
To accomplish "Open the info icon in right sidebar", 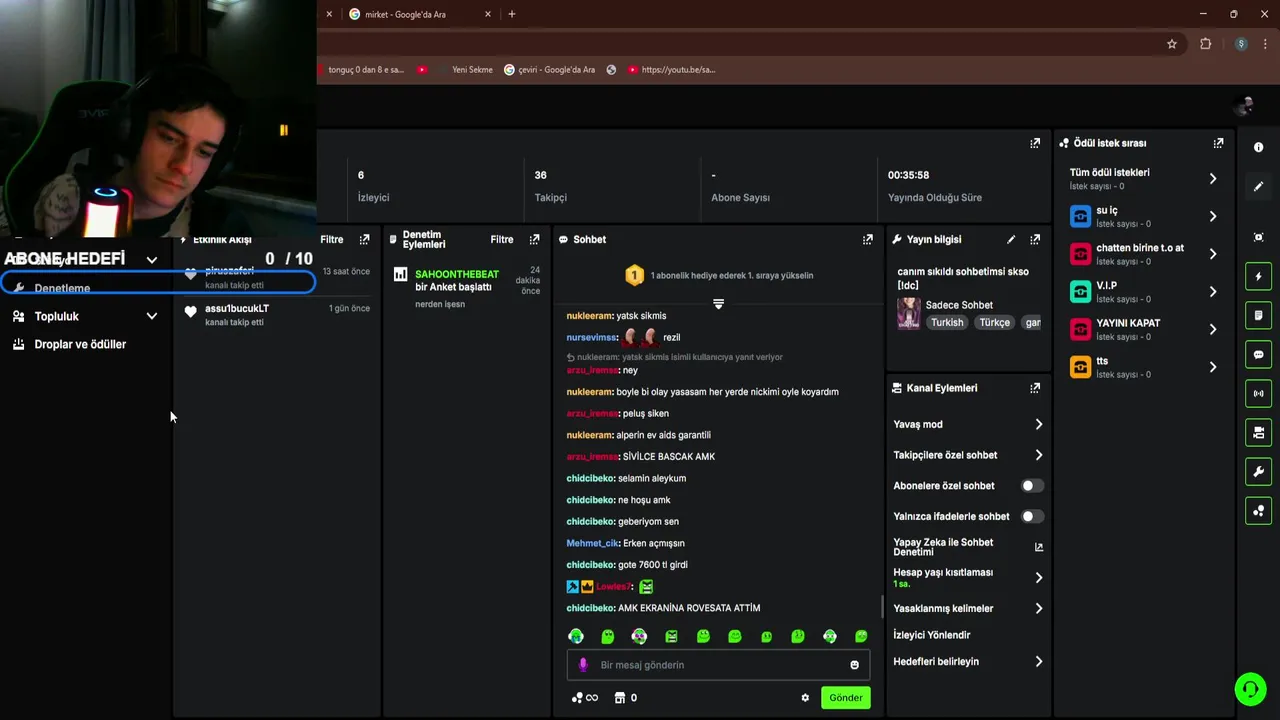I will tap(1258, 147).
